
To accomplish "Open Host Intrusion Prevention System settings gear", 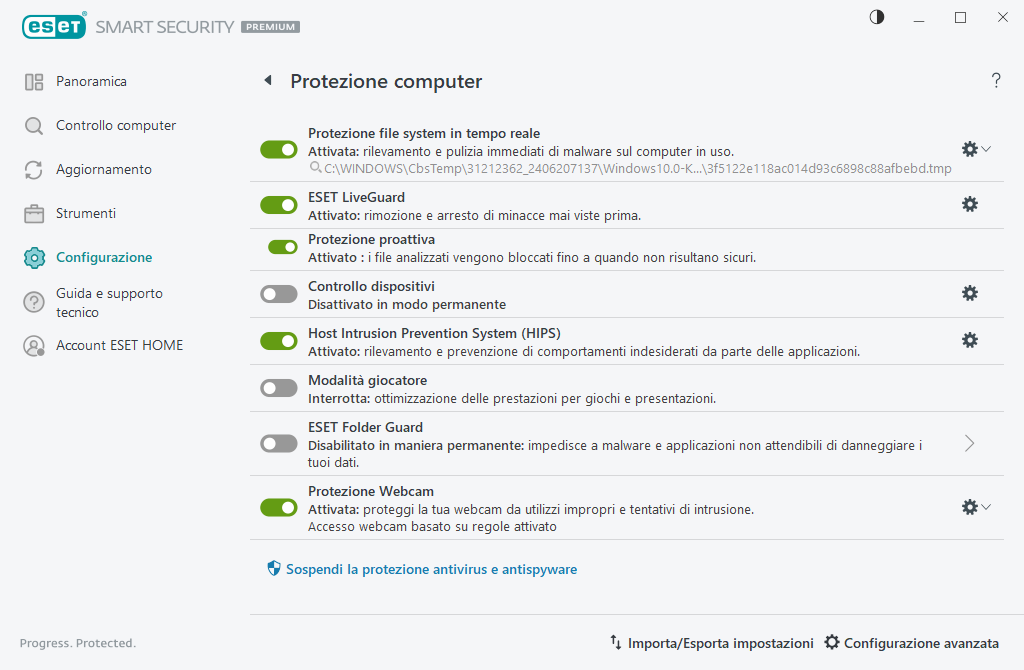I will pyautogui.click(x=969, y=340).
